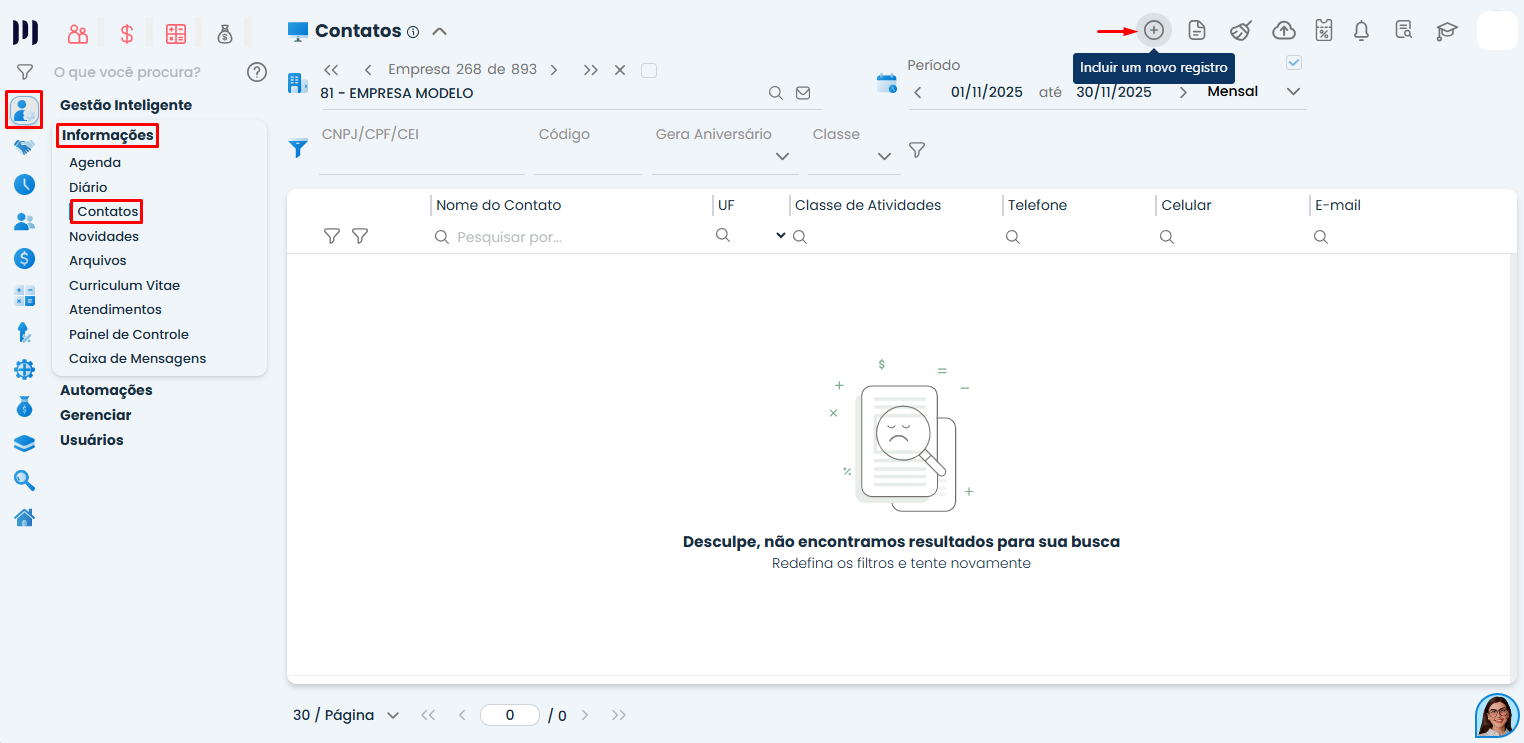This screenshot has width=1524, height=743.
Task: Tick the checkbox next to the company navigation
Action: click(649, 70)
